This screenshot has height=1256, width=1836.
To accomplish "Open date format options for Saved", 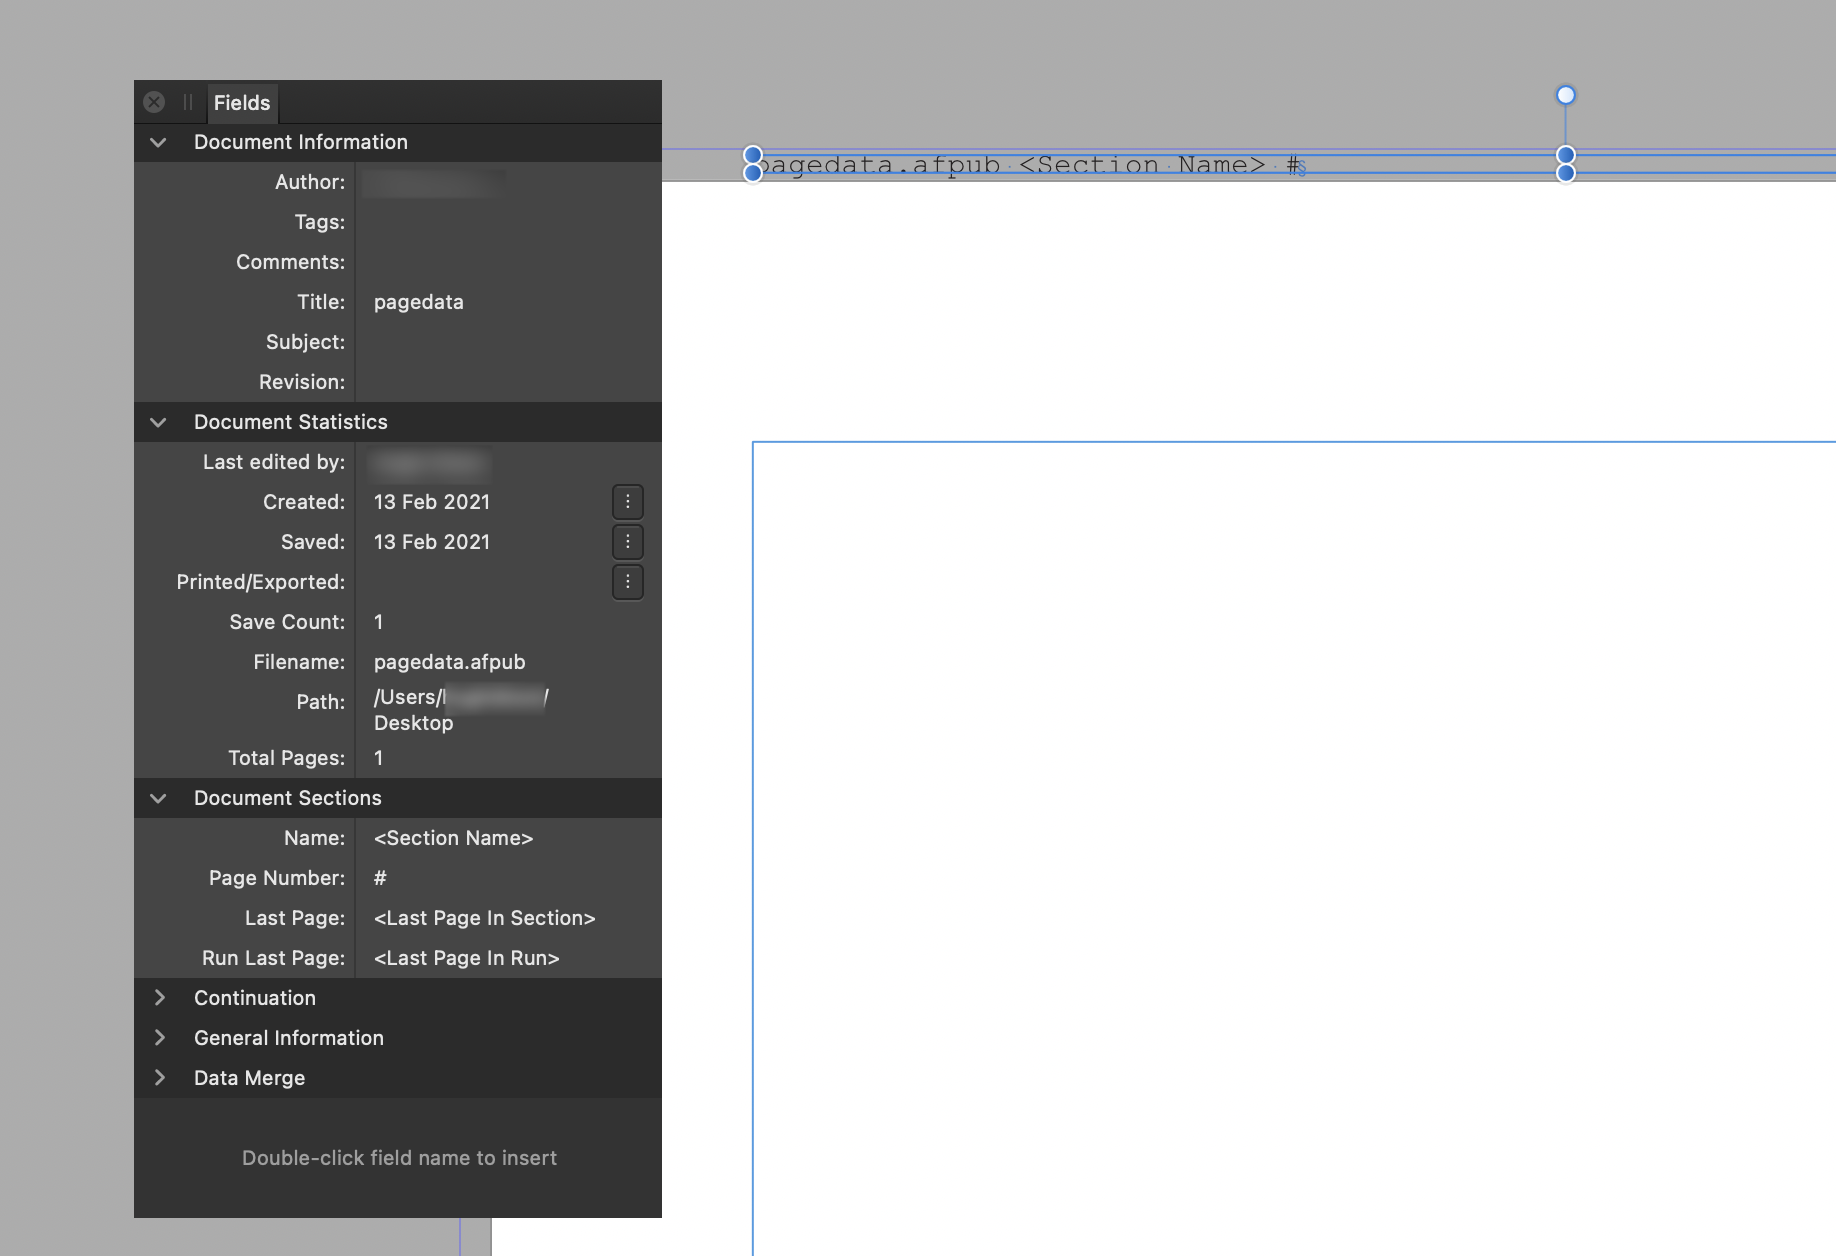I will coord(628,542).
